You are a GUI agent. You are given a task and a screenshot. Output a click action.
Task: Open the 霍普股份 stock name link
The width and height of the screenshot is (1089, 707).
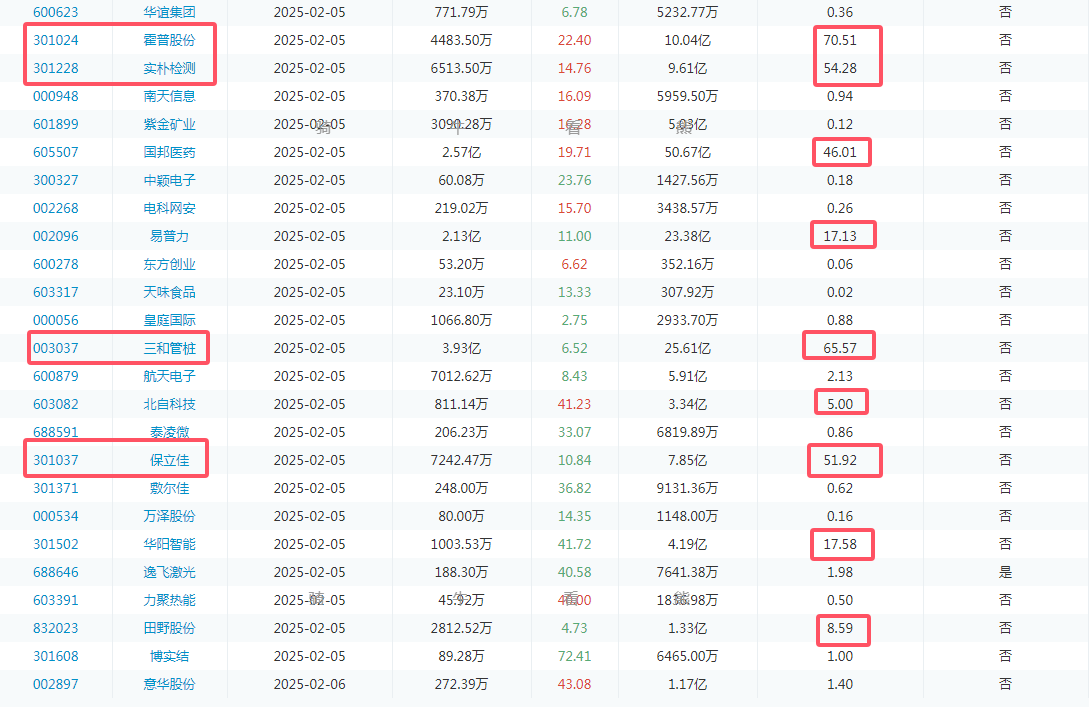click(169, 40)
